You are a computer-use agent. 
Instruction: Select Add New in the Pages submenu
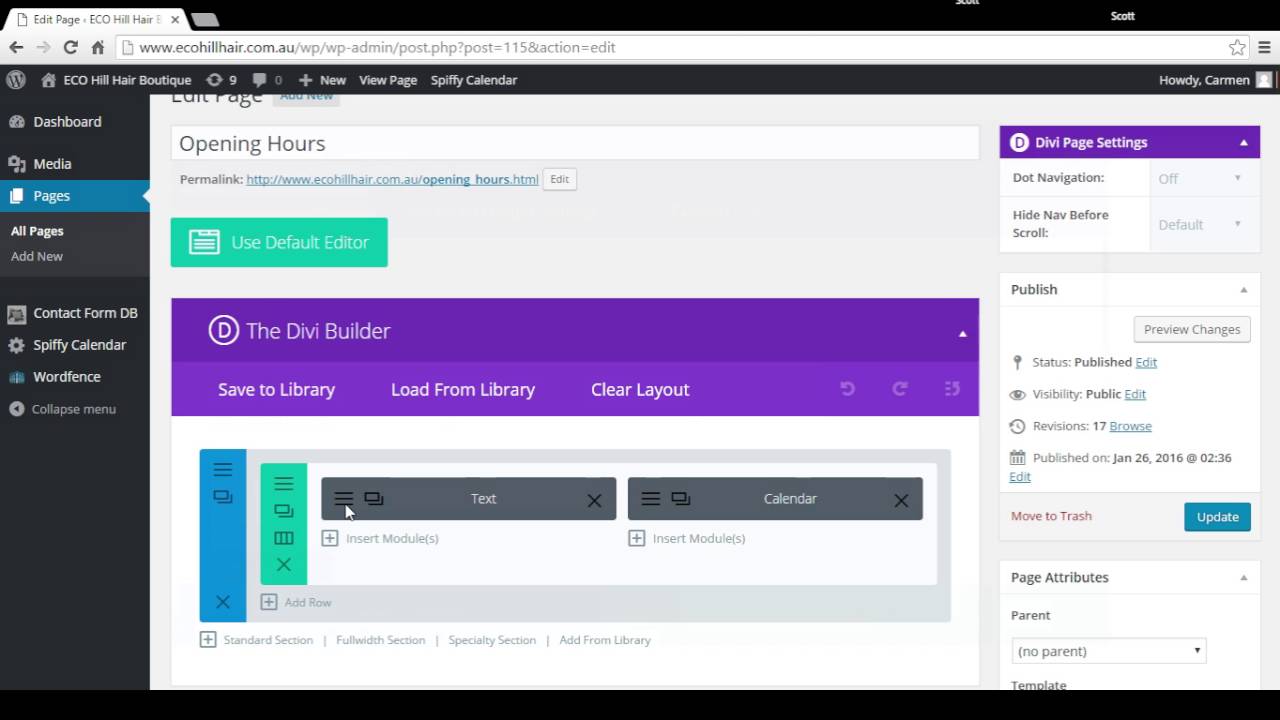pyautogui.click(x=37, y=256)
